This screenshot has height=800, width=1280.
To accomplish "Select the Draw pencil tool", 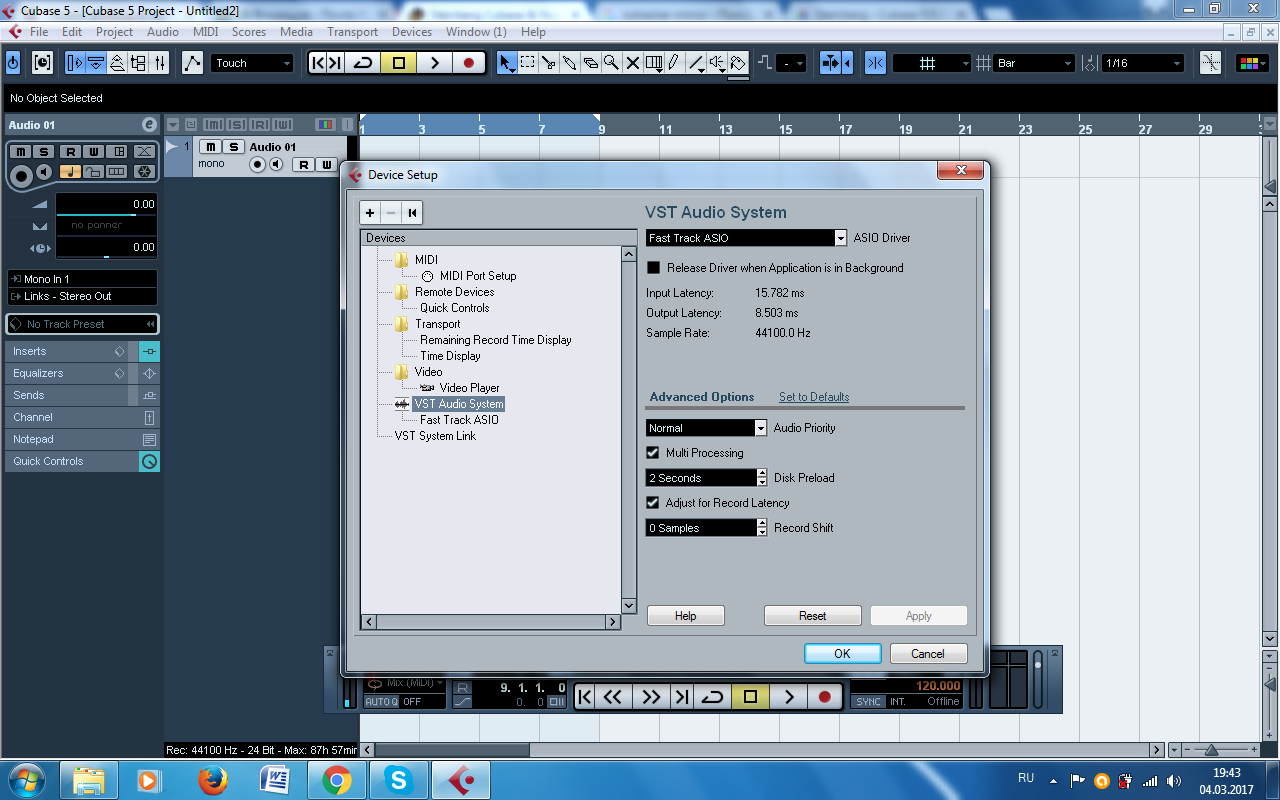I will 675,63.
